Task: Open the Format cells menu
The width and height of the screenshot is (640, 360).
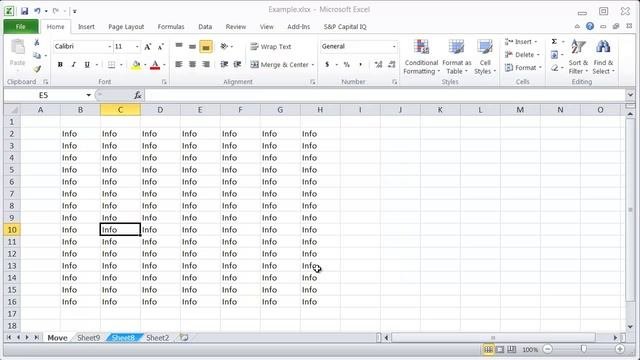Action: click(523, 67)
